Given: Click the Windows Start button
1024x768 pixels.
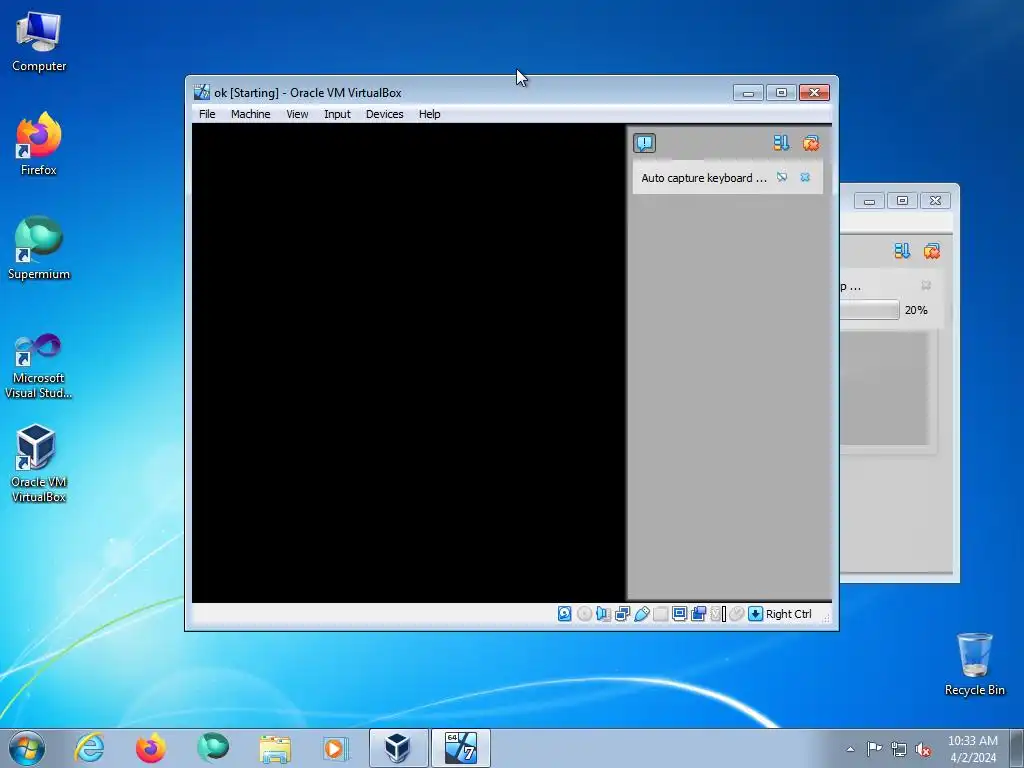Looking at the screenshot, I should coord(27,748).
